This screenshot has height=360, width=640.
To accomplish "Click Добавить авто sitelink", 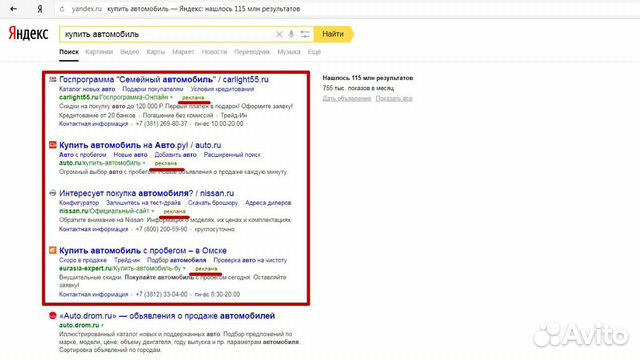I will coord(176,155).
